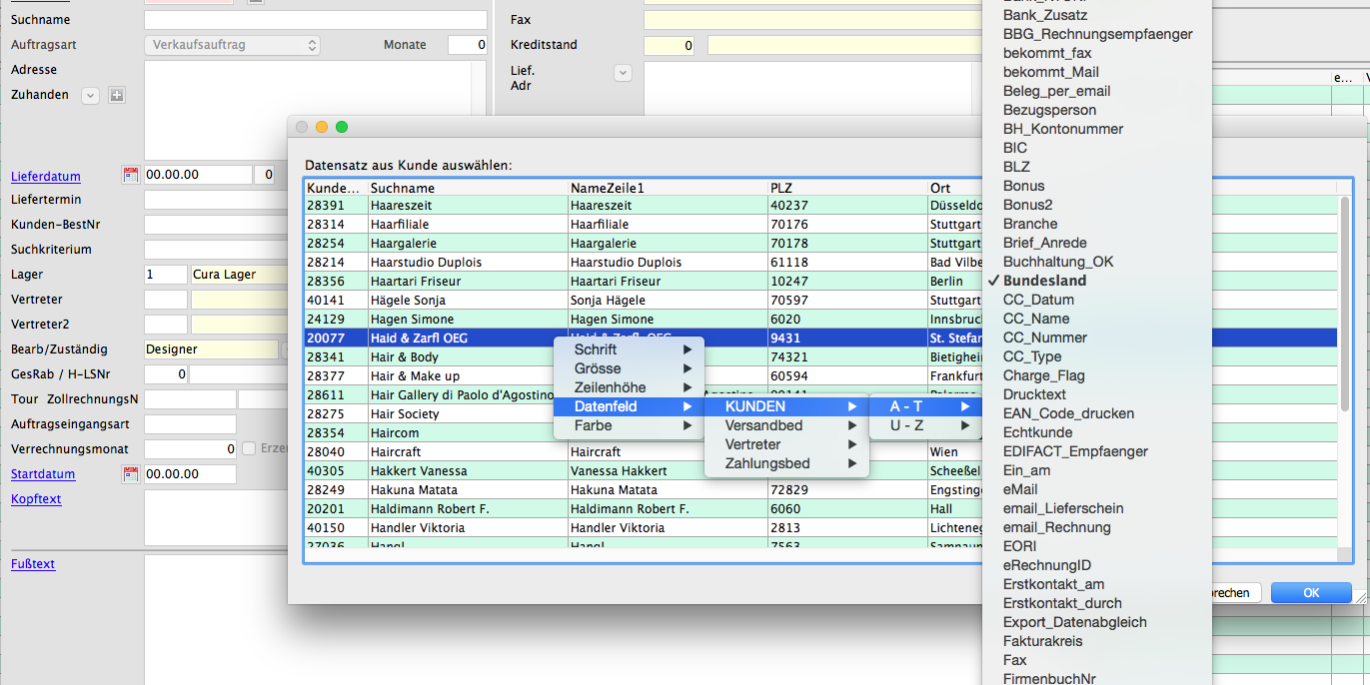
Task: Toggle the checkbox next to Verrechnungsmonat field
Action: pos(249,449)
